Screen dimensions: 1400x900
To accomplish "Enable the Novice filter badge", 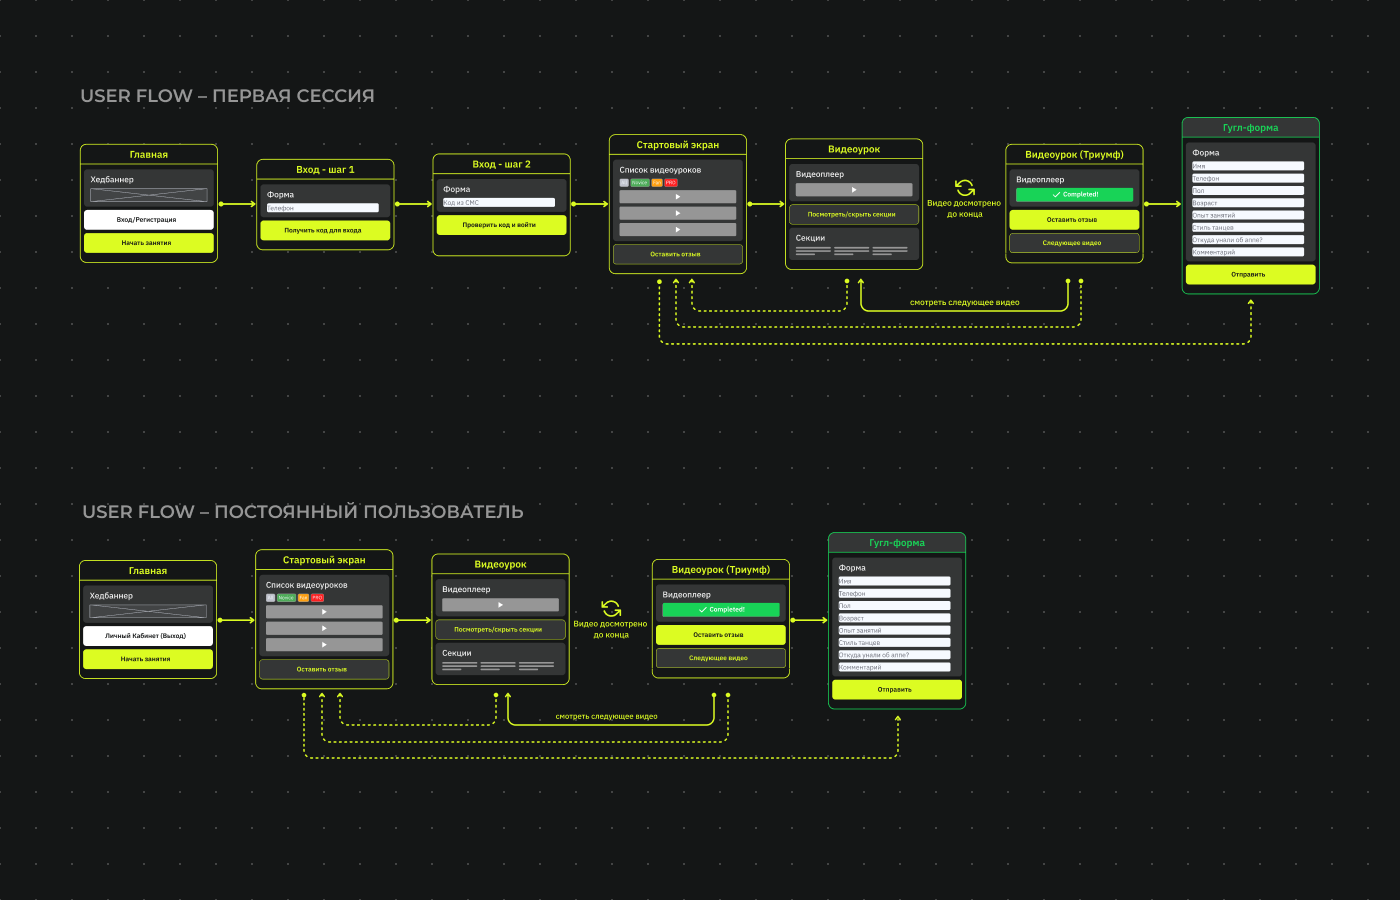I will coord(638,181).
